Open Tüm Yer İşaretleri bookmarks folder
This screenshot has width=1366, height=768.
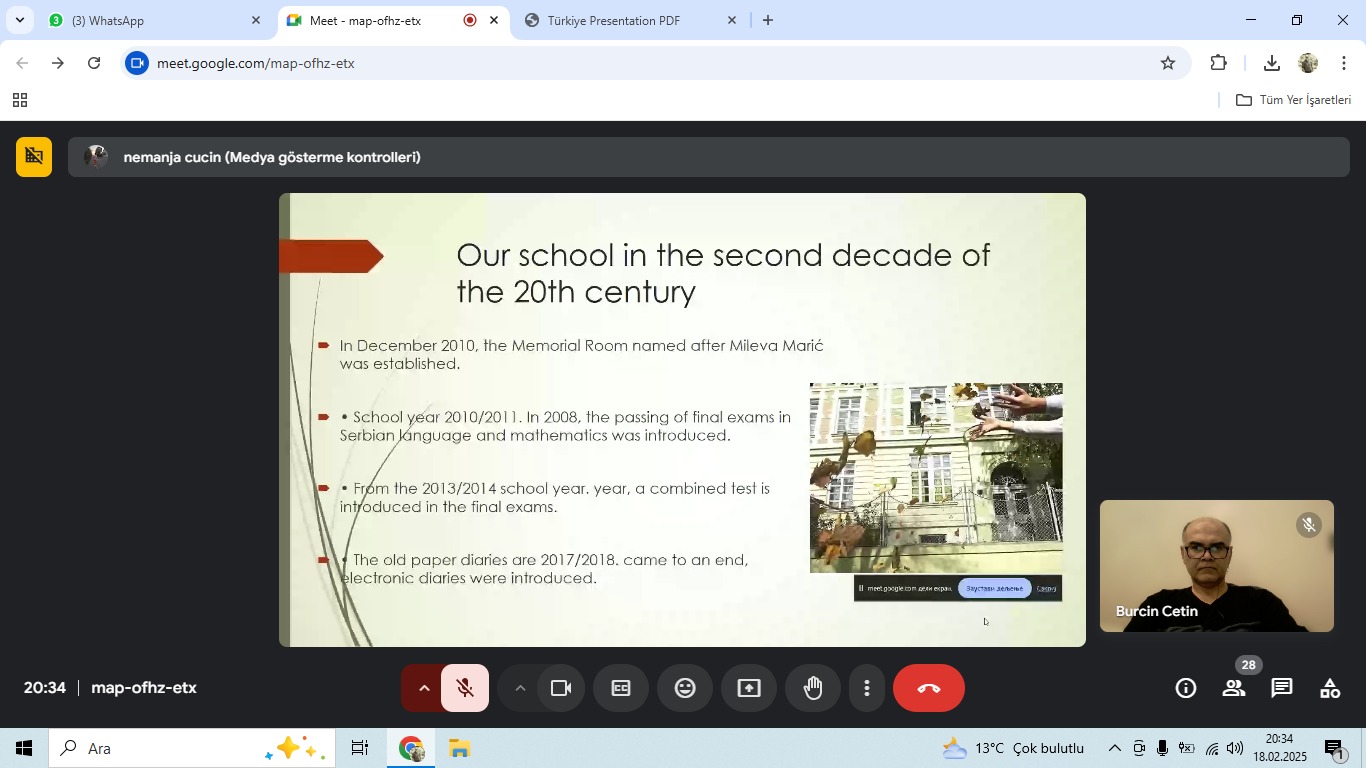[1294, 100]
